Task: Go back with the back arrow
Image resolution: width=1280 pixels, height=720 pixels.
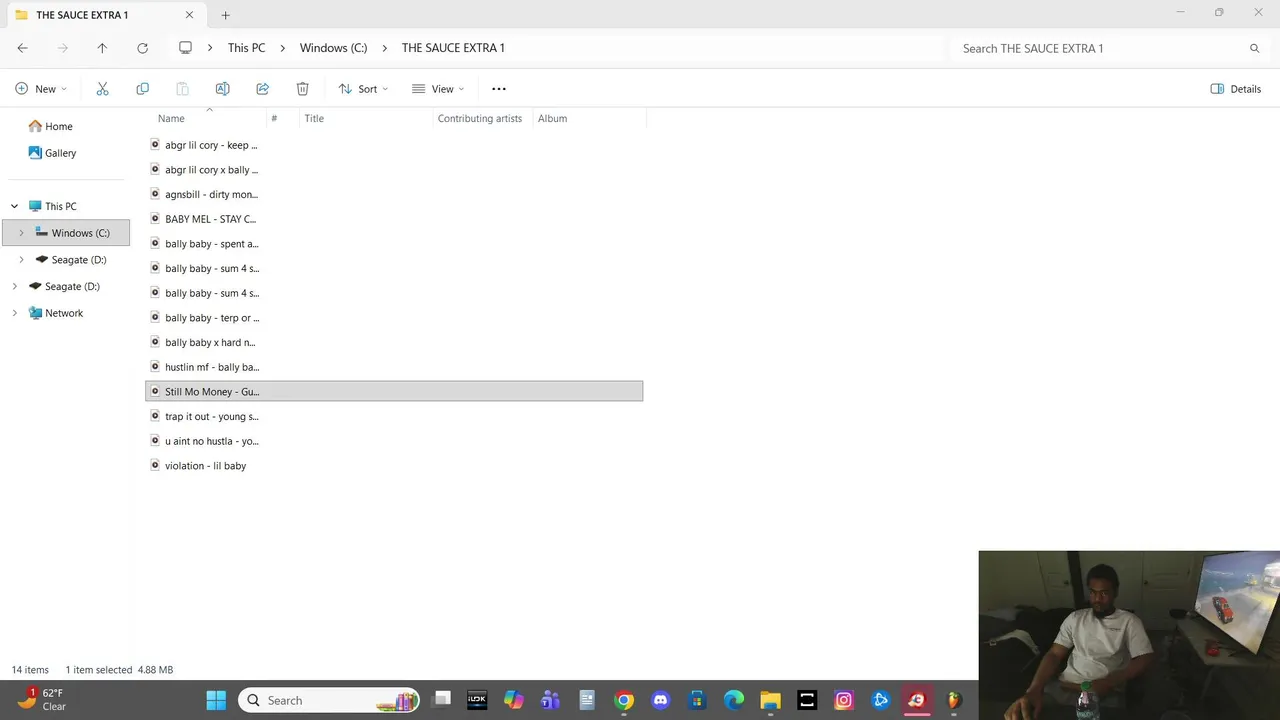Action: [x=22, y=48]
